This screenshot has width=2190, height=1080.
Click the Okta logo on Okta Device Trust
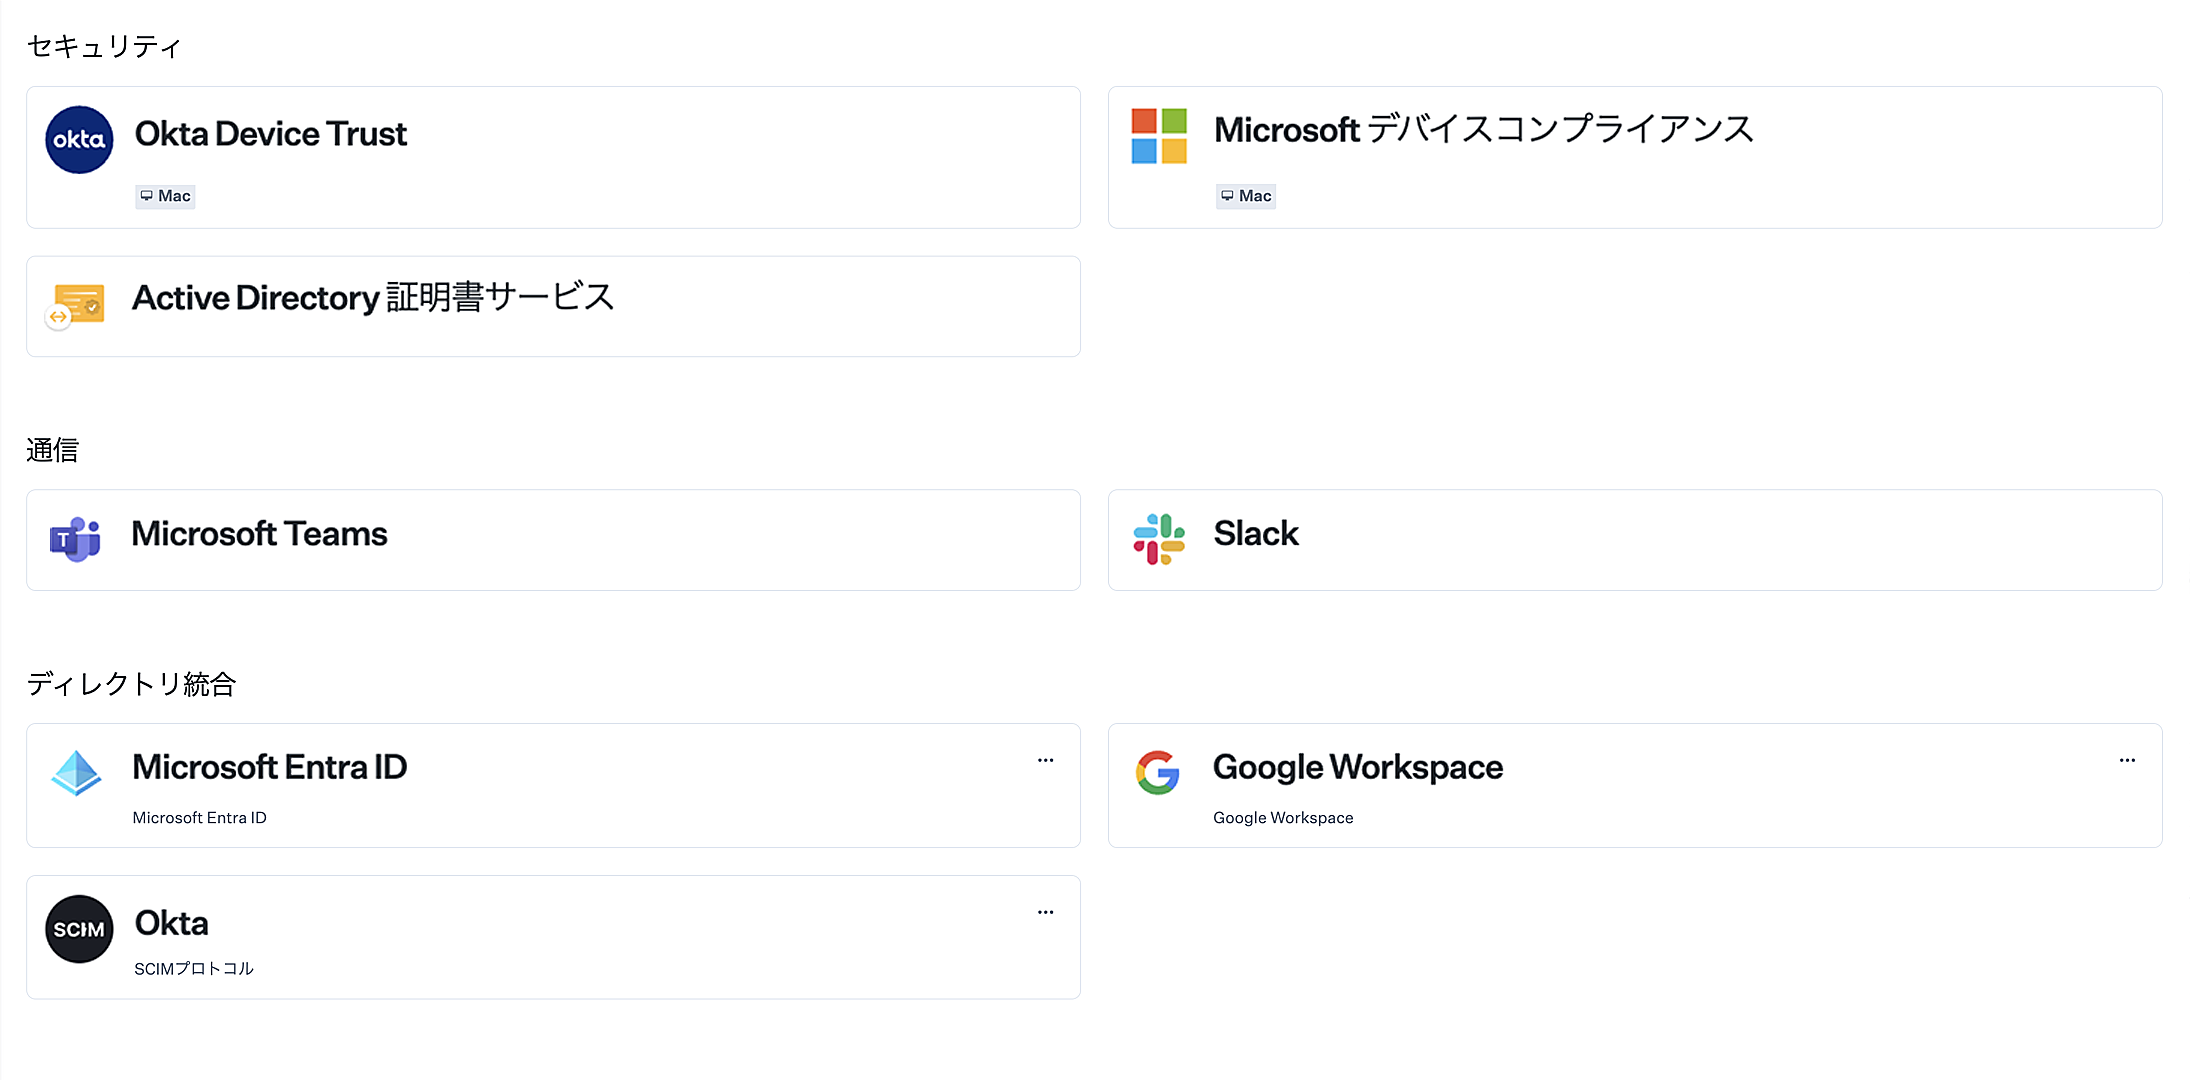(78, 140)
